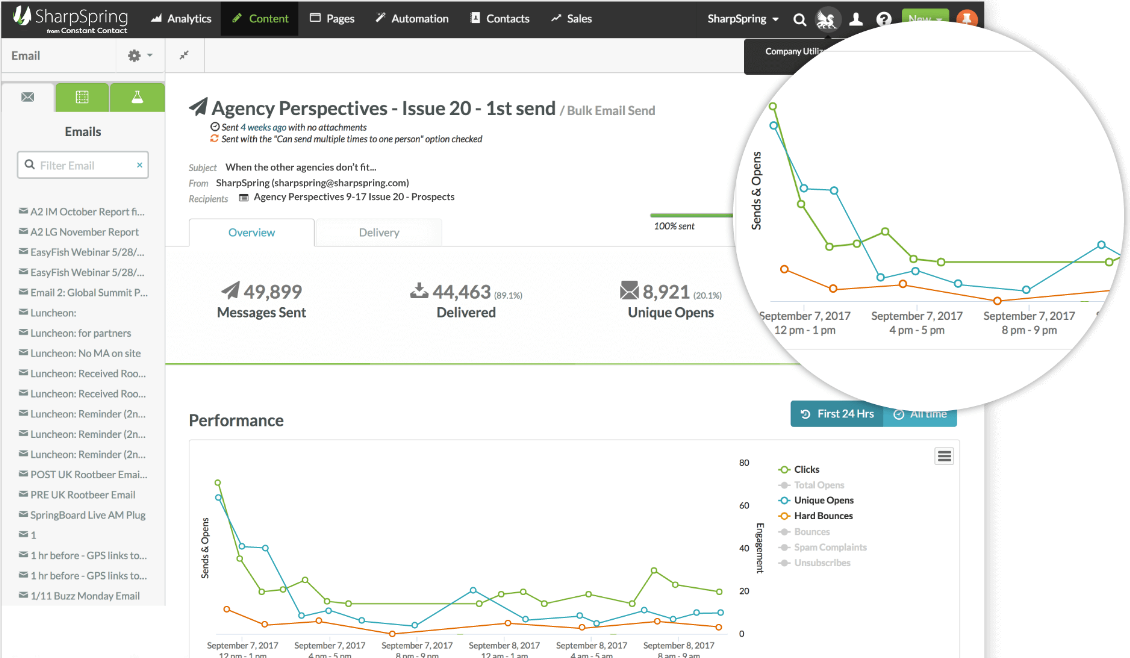Select the flask A/B test tab icon

pyautogui.click(x=137, y=97)
